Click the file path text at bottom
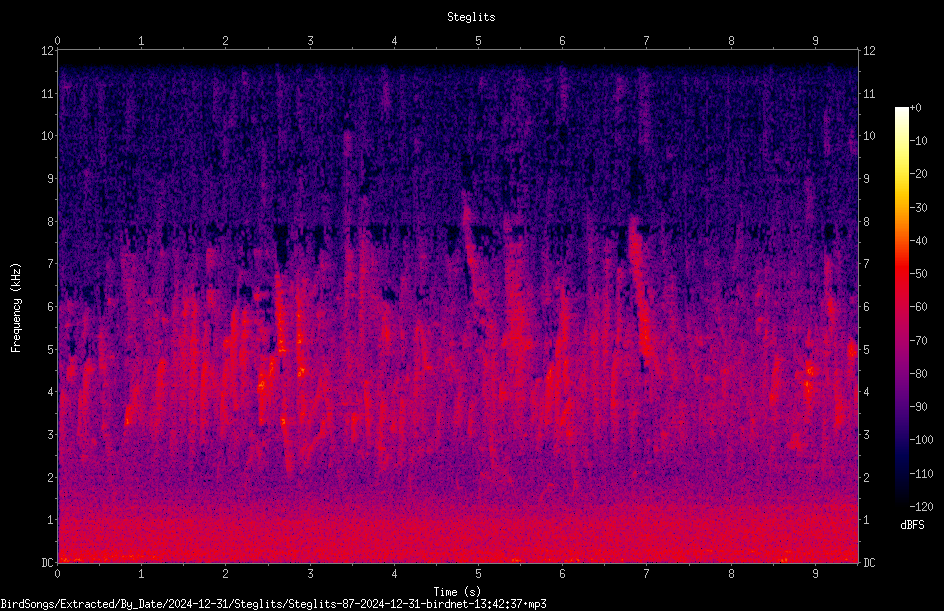This screenshot has height=611, width=944. (273, 604)
